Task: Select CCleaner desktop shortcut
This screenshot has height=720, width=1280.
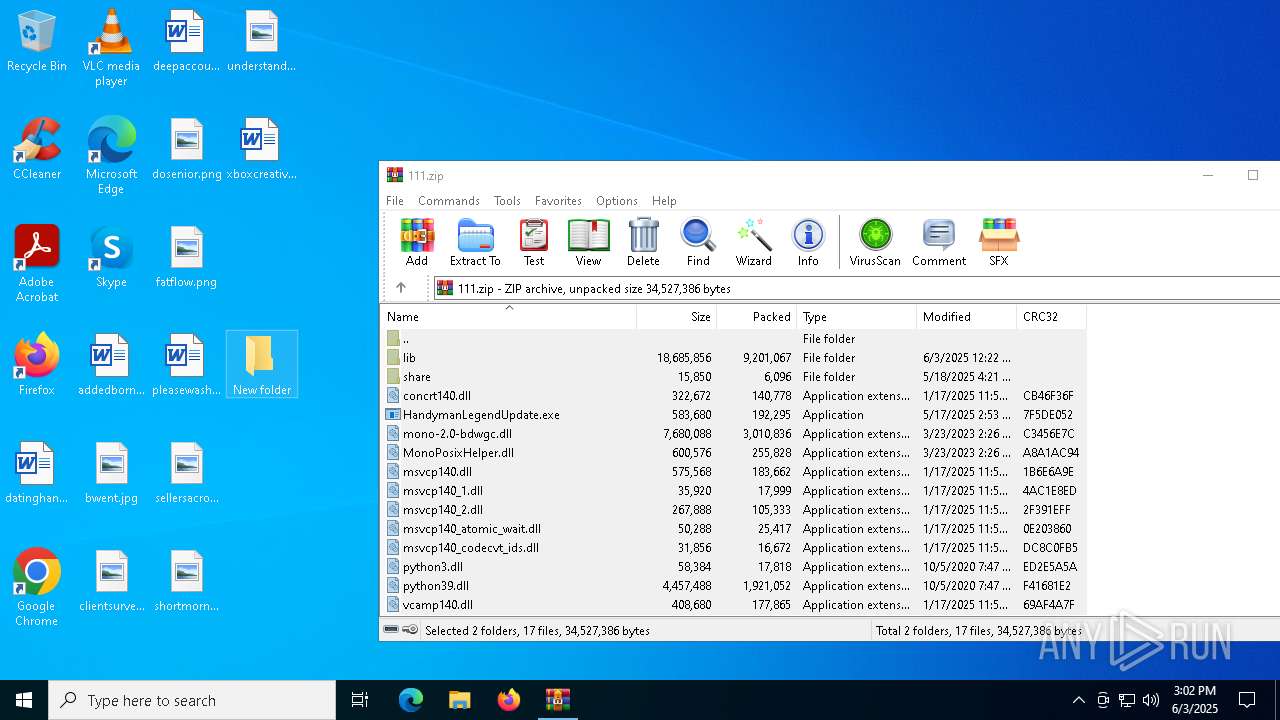Action: point(37,149)
